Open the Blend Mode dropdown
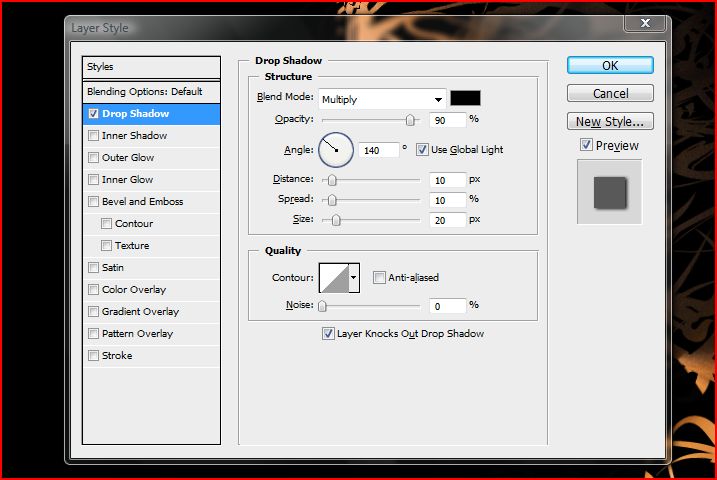Screen dimensions: 717x480 (382, 99)
